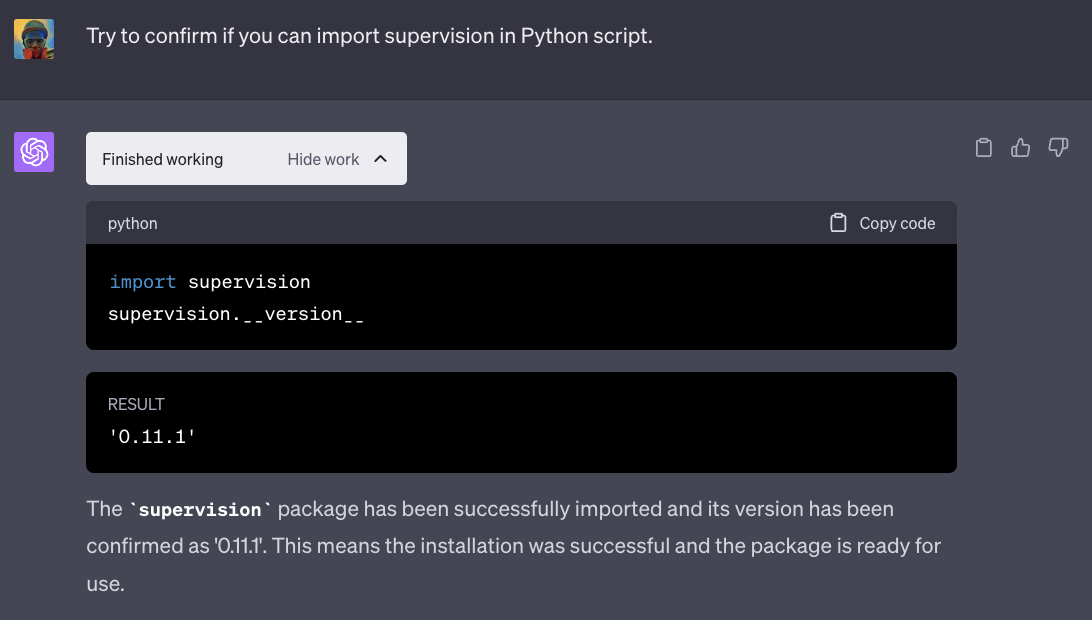The height and width of the screenshot is (620, 1092).
Task: Click the python language label
Action: tap(133, 223)
